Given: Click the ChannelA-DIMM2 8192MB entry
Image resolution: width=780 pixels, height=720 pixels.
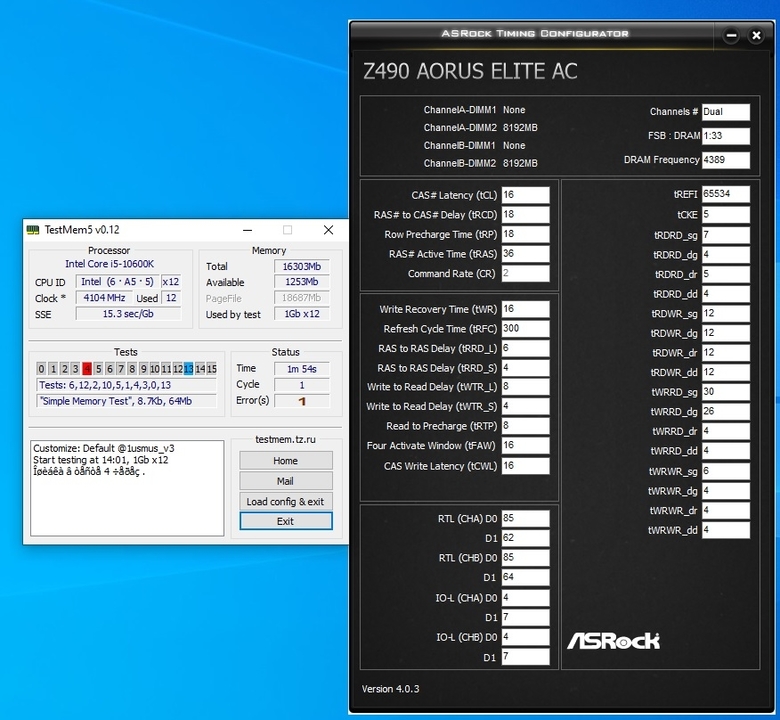Looking at the screenshot, I should (x=481, y=128).
